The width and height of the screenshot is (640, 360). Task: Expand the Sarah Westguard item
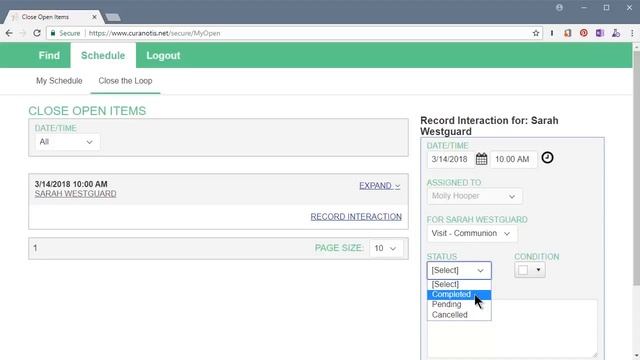(x=380, y=186)
